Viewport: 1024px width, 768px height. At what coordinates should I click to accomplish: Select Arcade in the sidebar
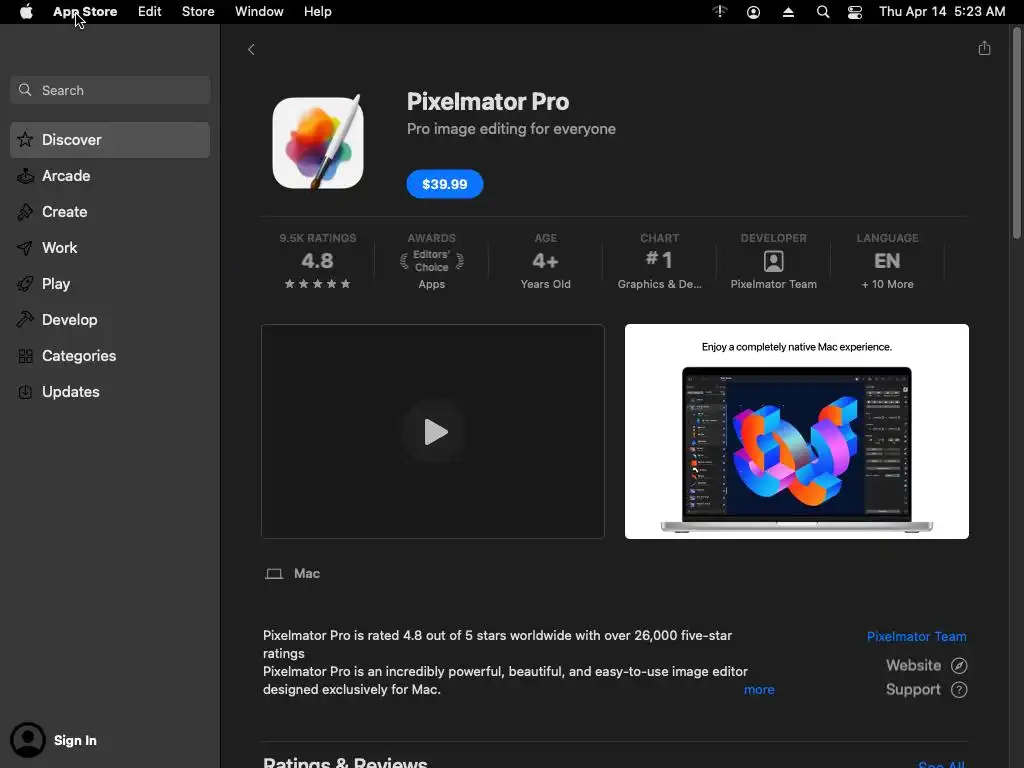(x=110, y=176)
